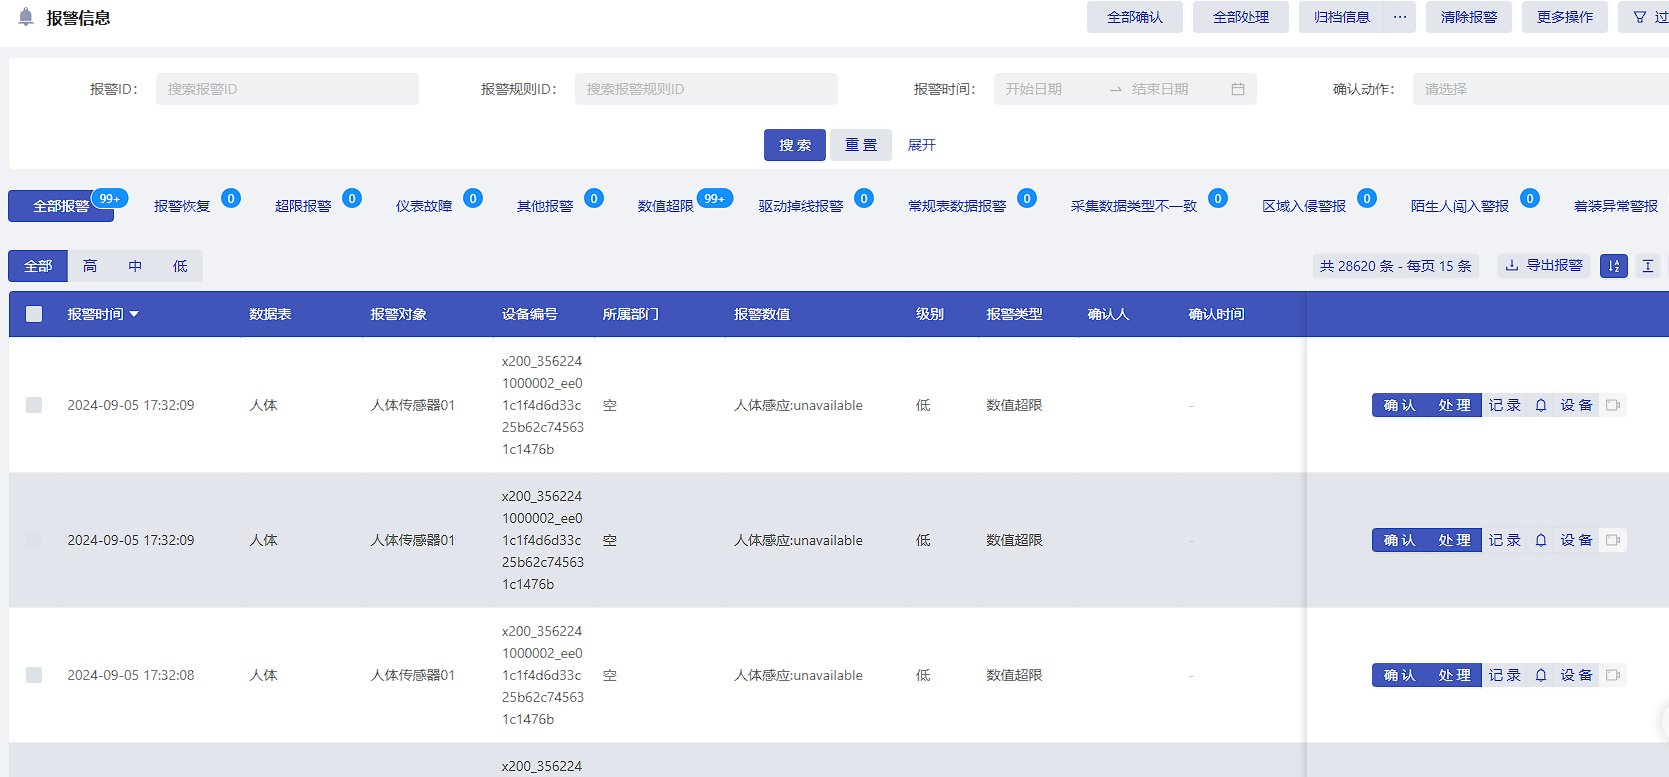Switch to the 报警恢复 tab
Image resolution: width=1669 pixels, height=777 pixels.
pos(182,206)
